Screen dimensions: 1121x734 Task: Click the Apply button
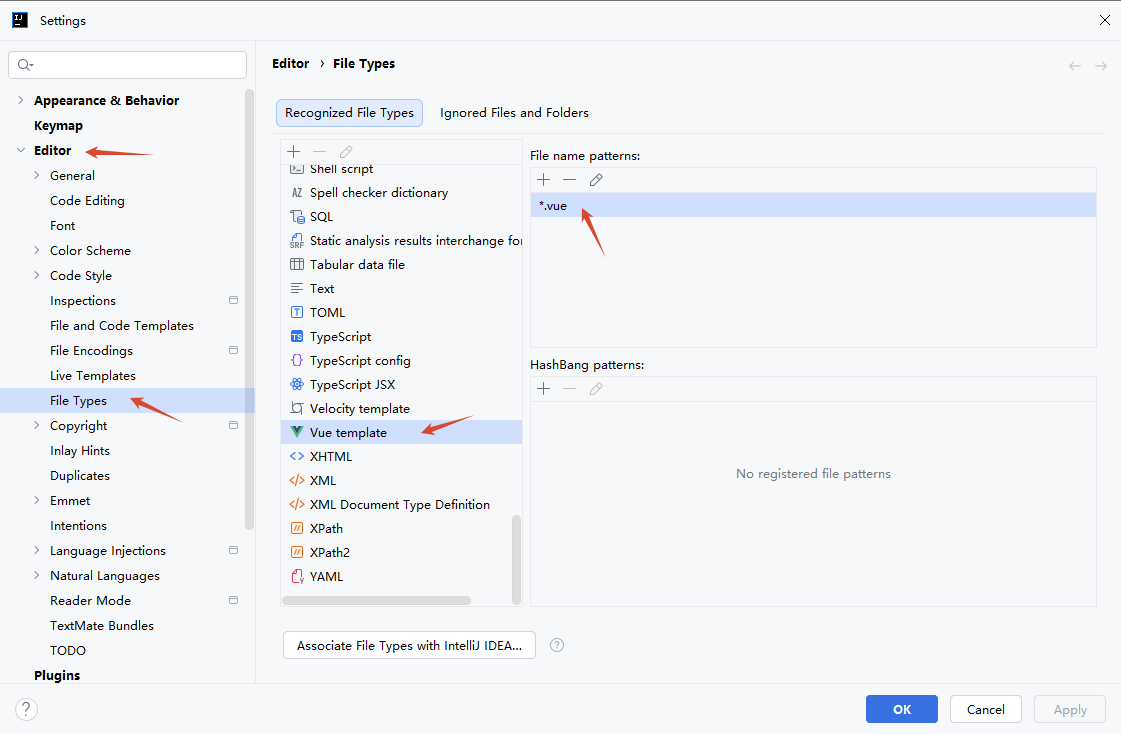1070,709
